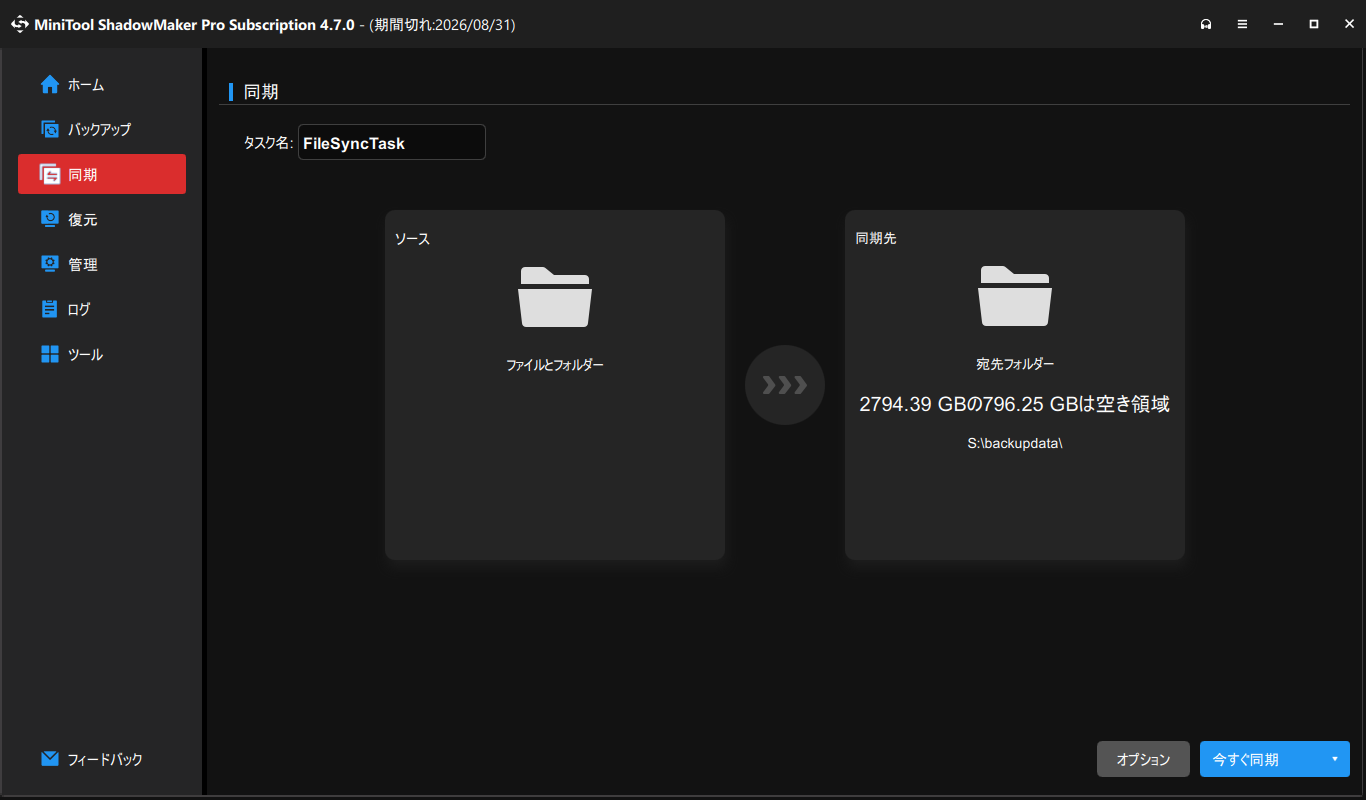Click the backup icon in the sidebar
The height and width of the screenshot is (800, 1366).
pos(50,129)
